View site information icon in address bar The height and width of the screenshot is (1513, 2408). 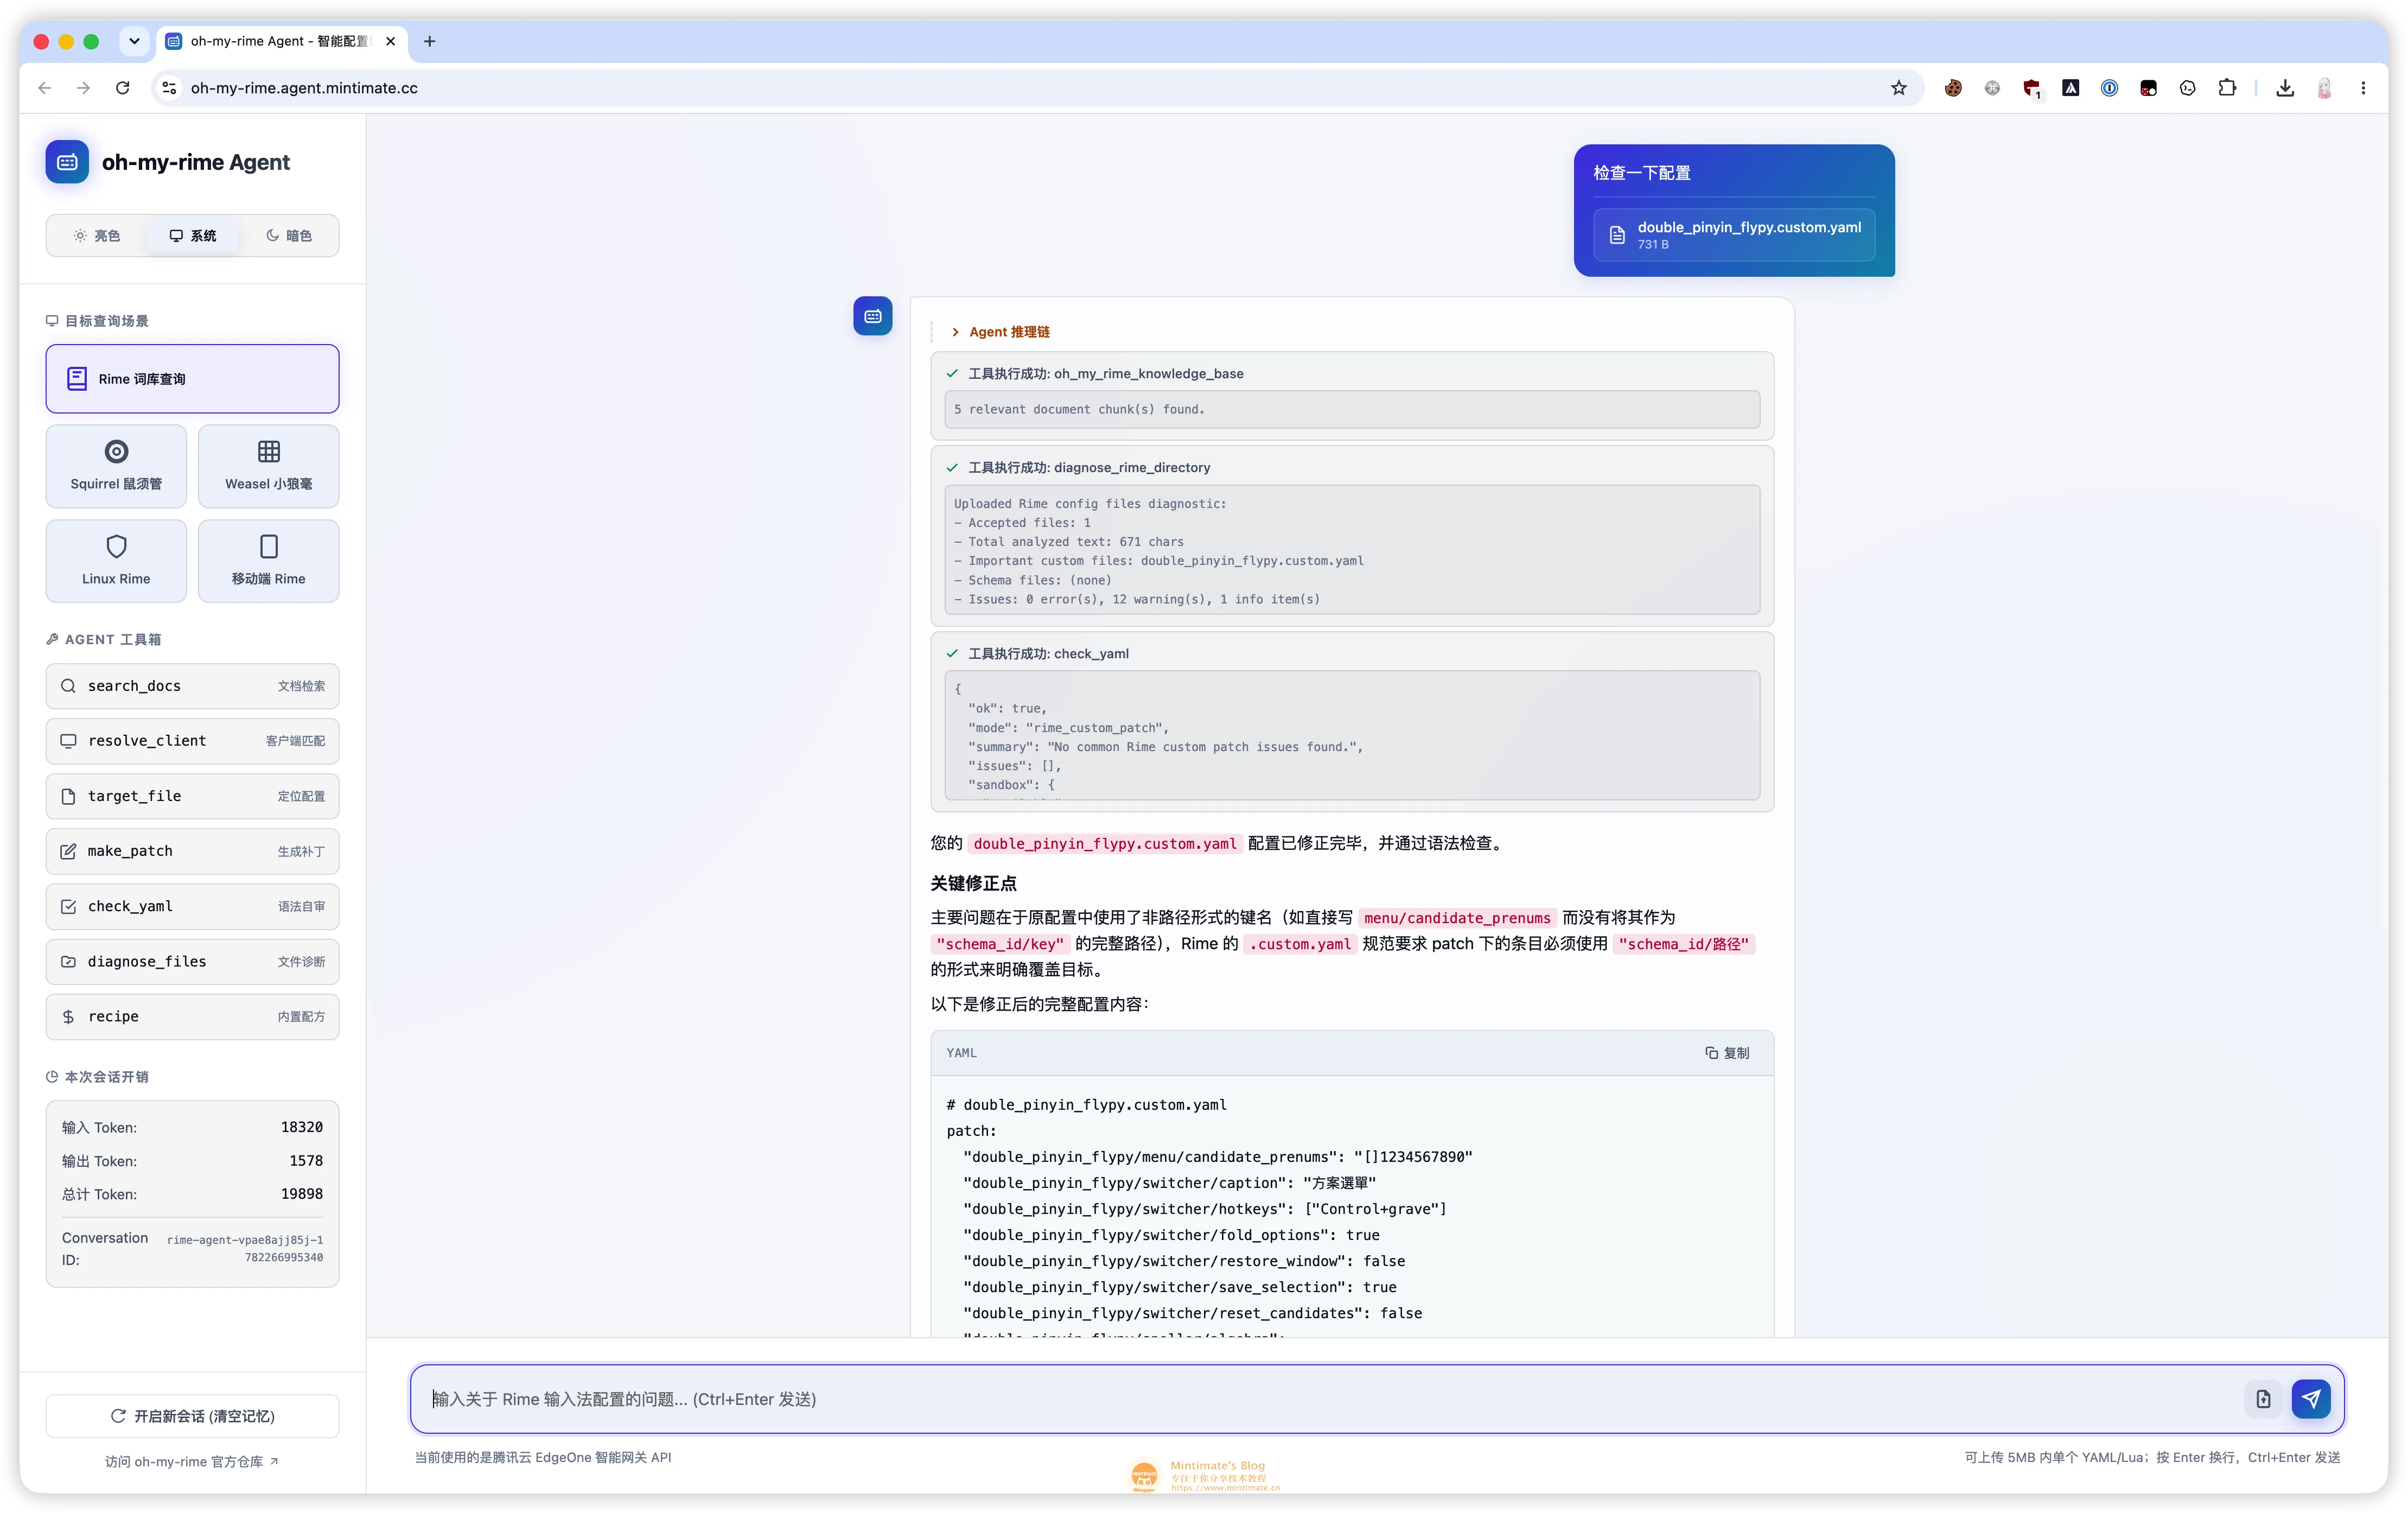[170, 88]
